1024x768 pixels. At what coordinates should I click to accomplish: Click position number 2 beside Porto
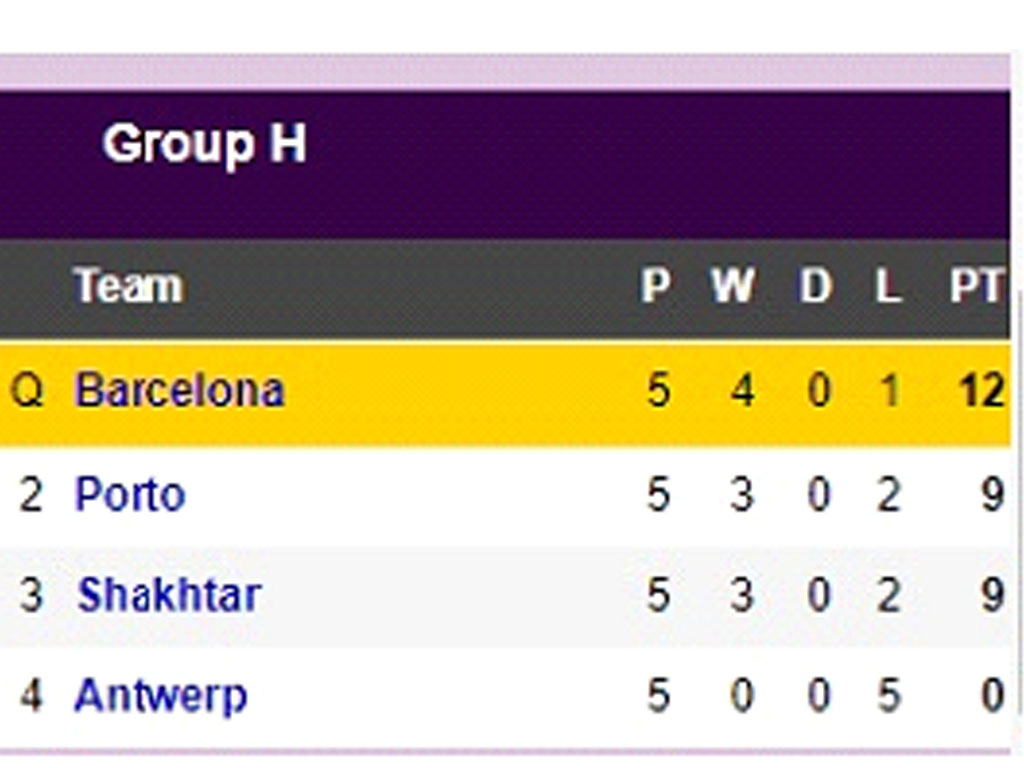coord(31,495)
